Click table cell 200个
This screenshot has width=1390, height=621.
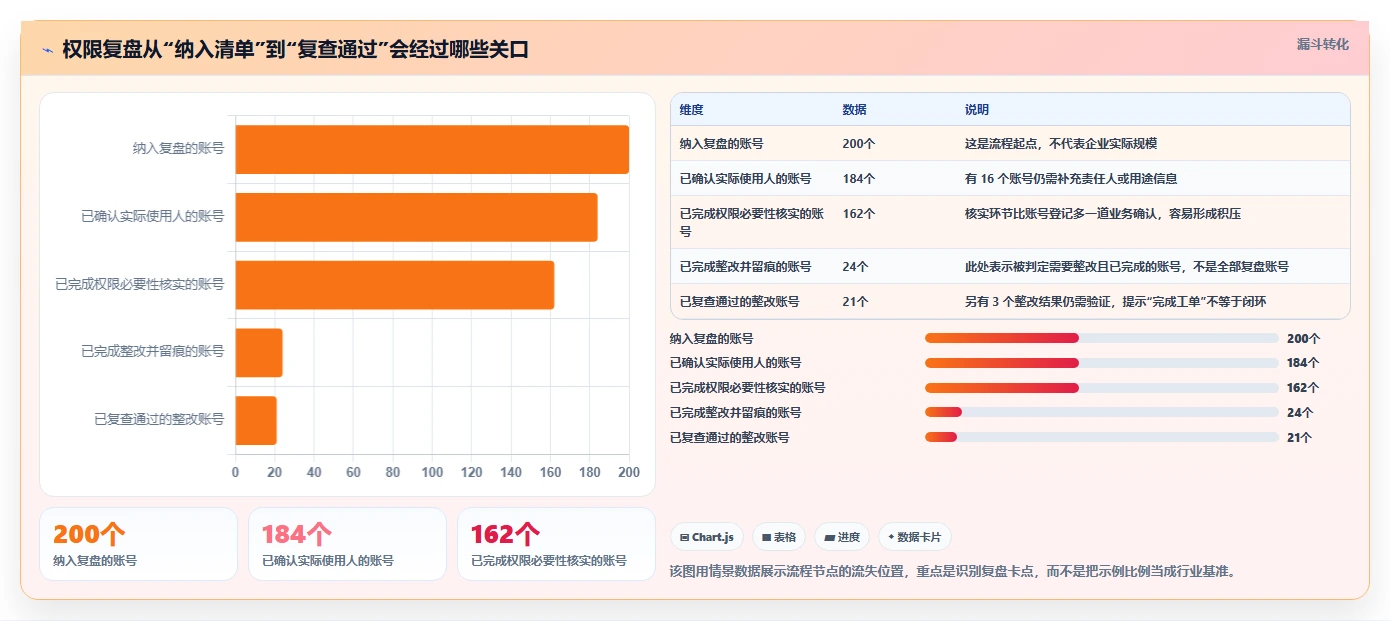(x=858, y=144)
